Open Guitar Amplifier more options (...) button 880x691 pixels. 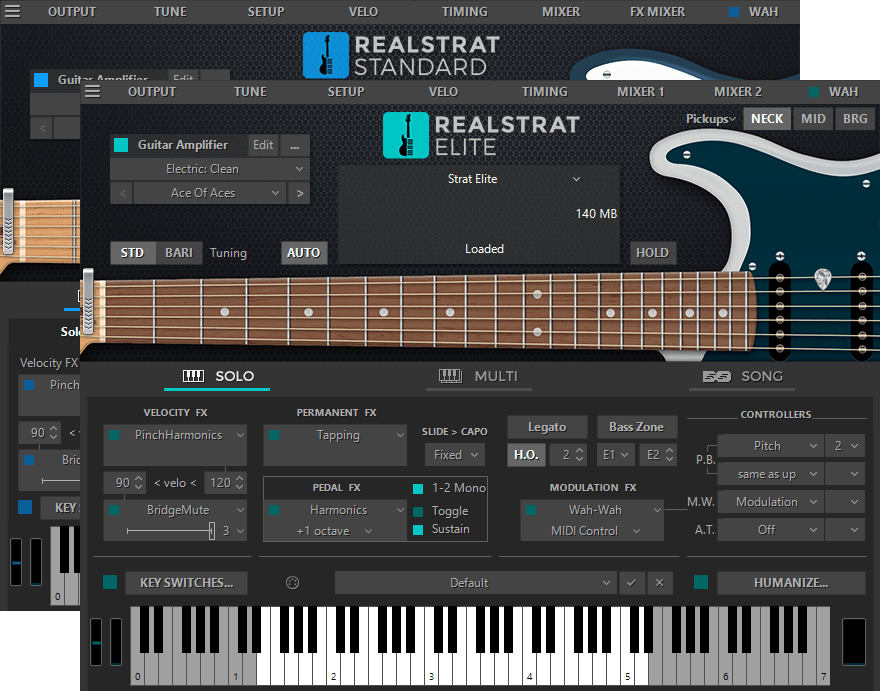coord(294,145)
